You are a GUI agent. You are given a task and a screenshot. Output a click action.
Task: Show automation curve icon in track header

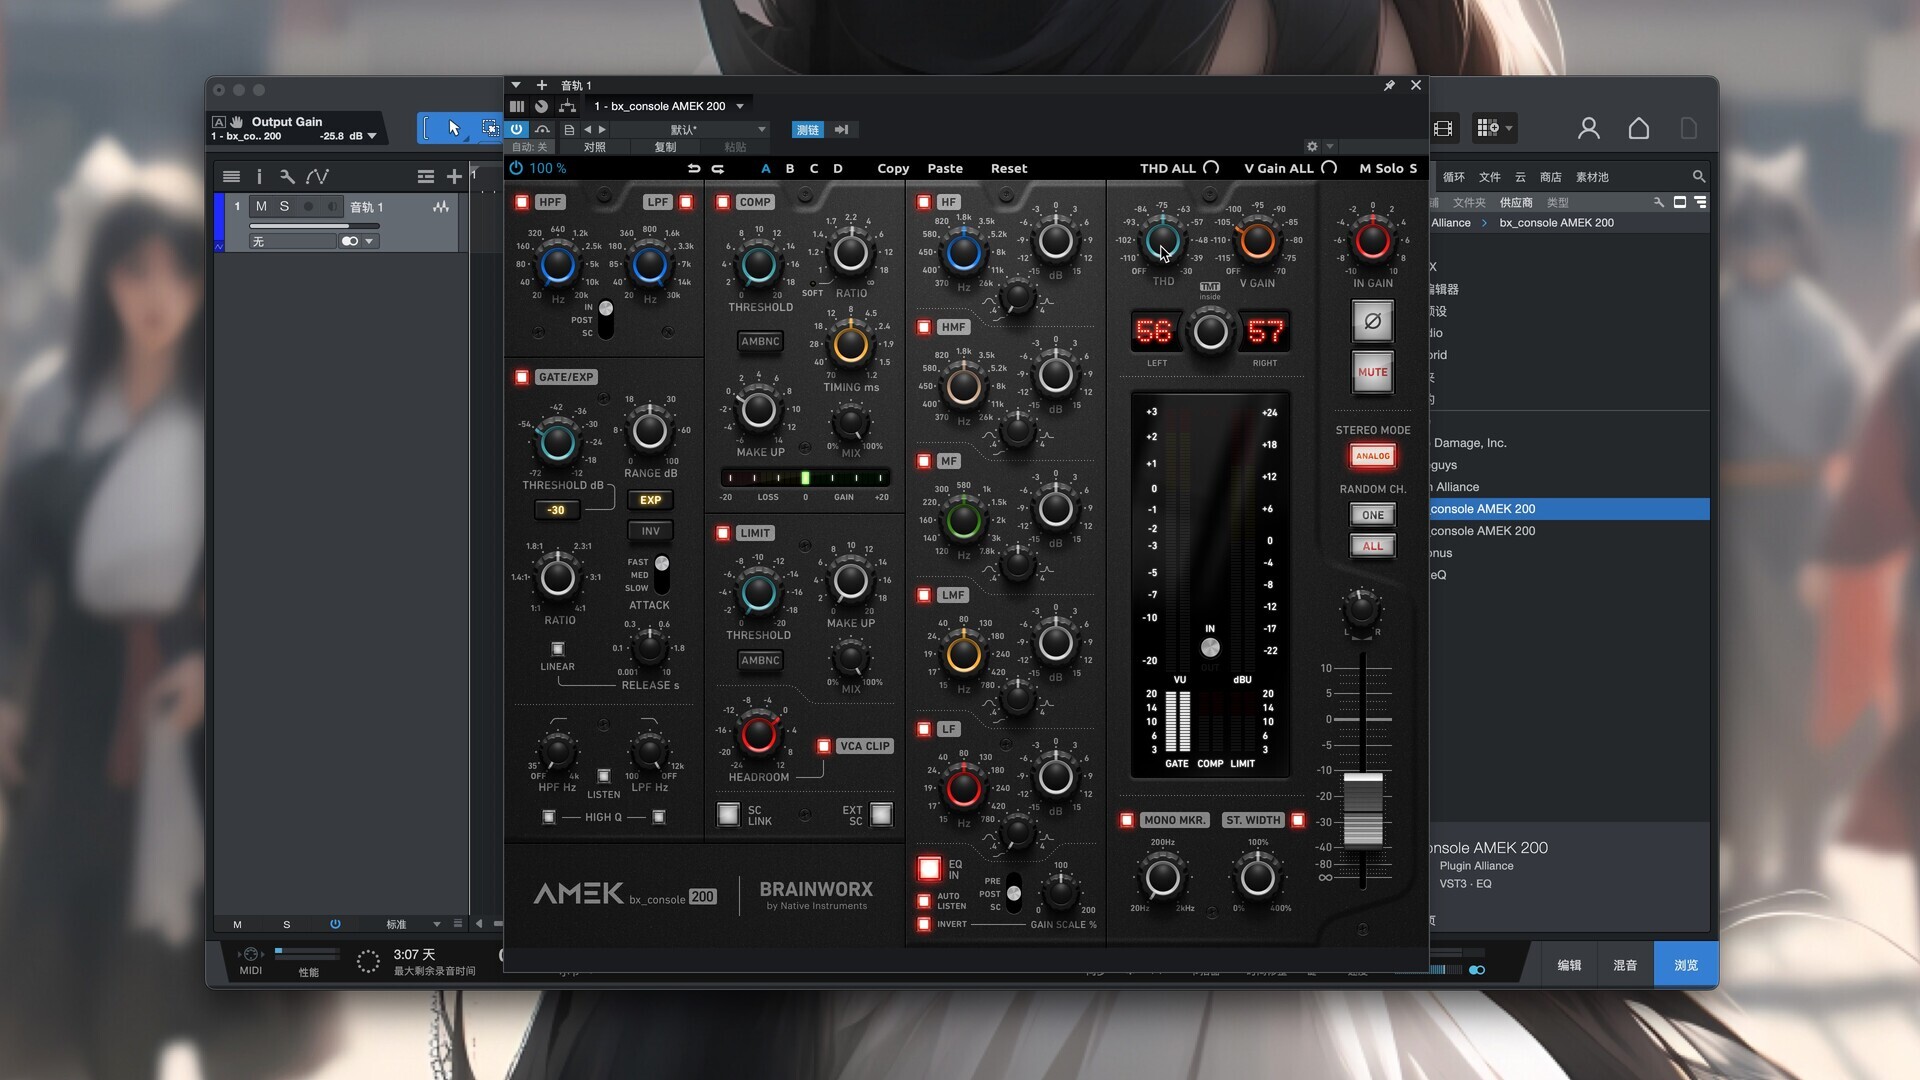pyautogui.click(x=317, y=176)
